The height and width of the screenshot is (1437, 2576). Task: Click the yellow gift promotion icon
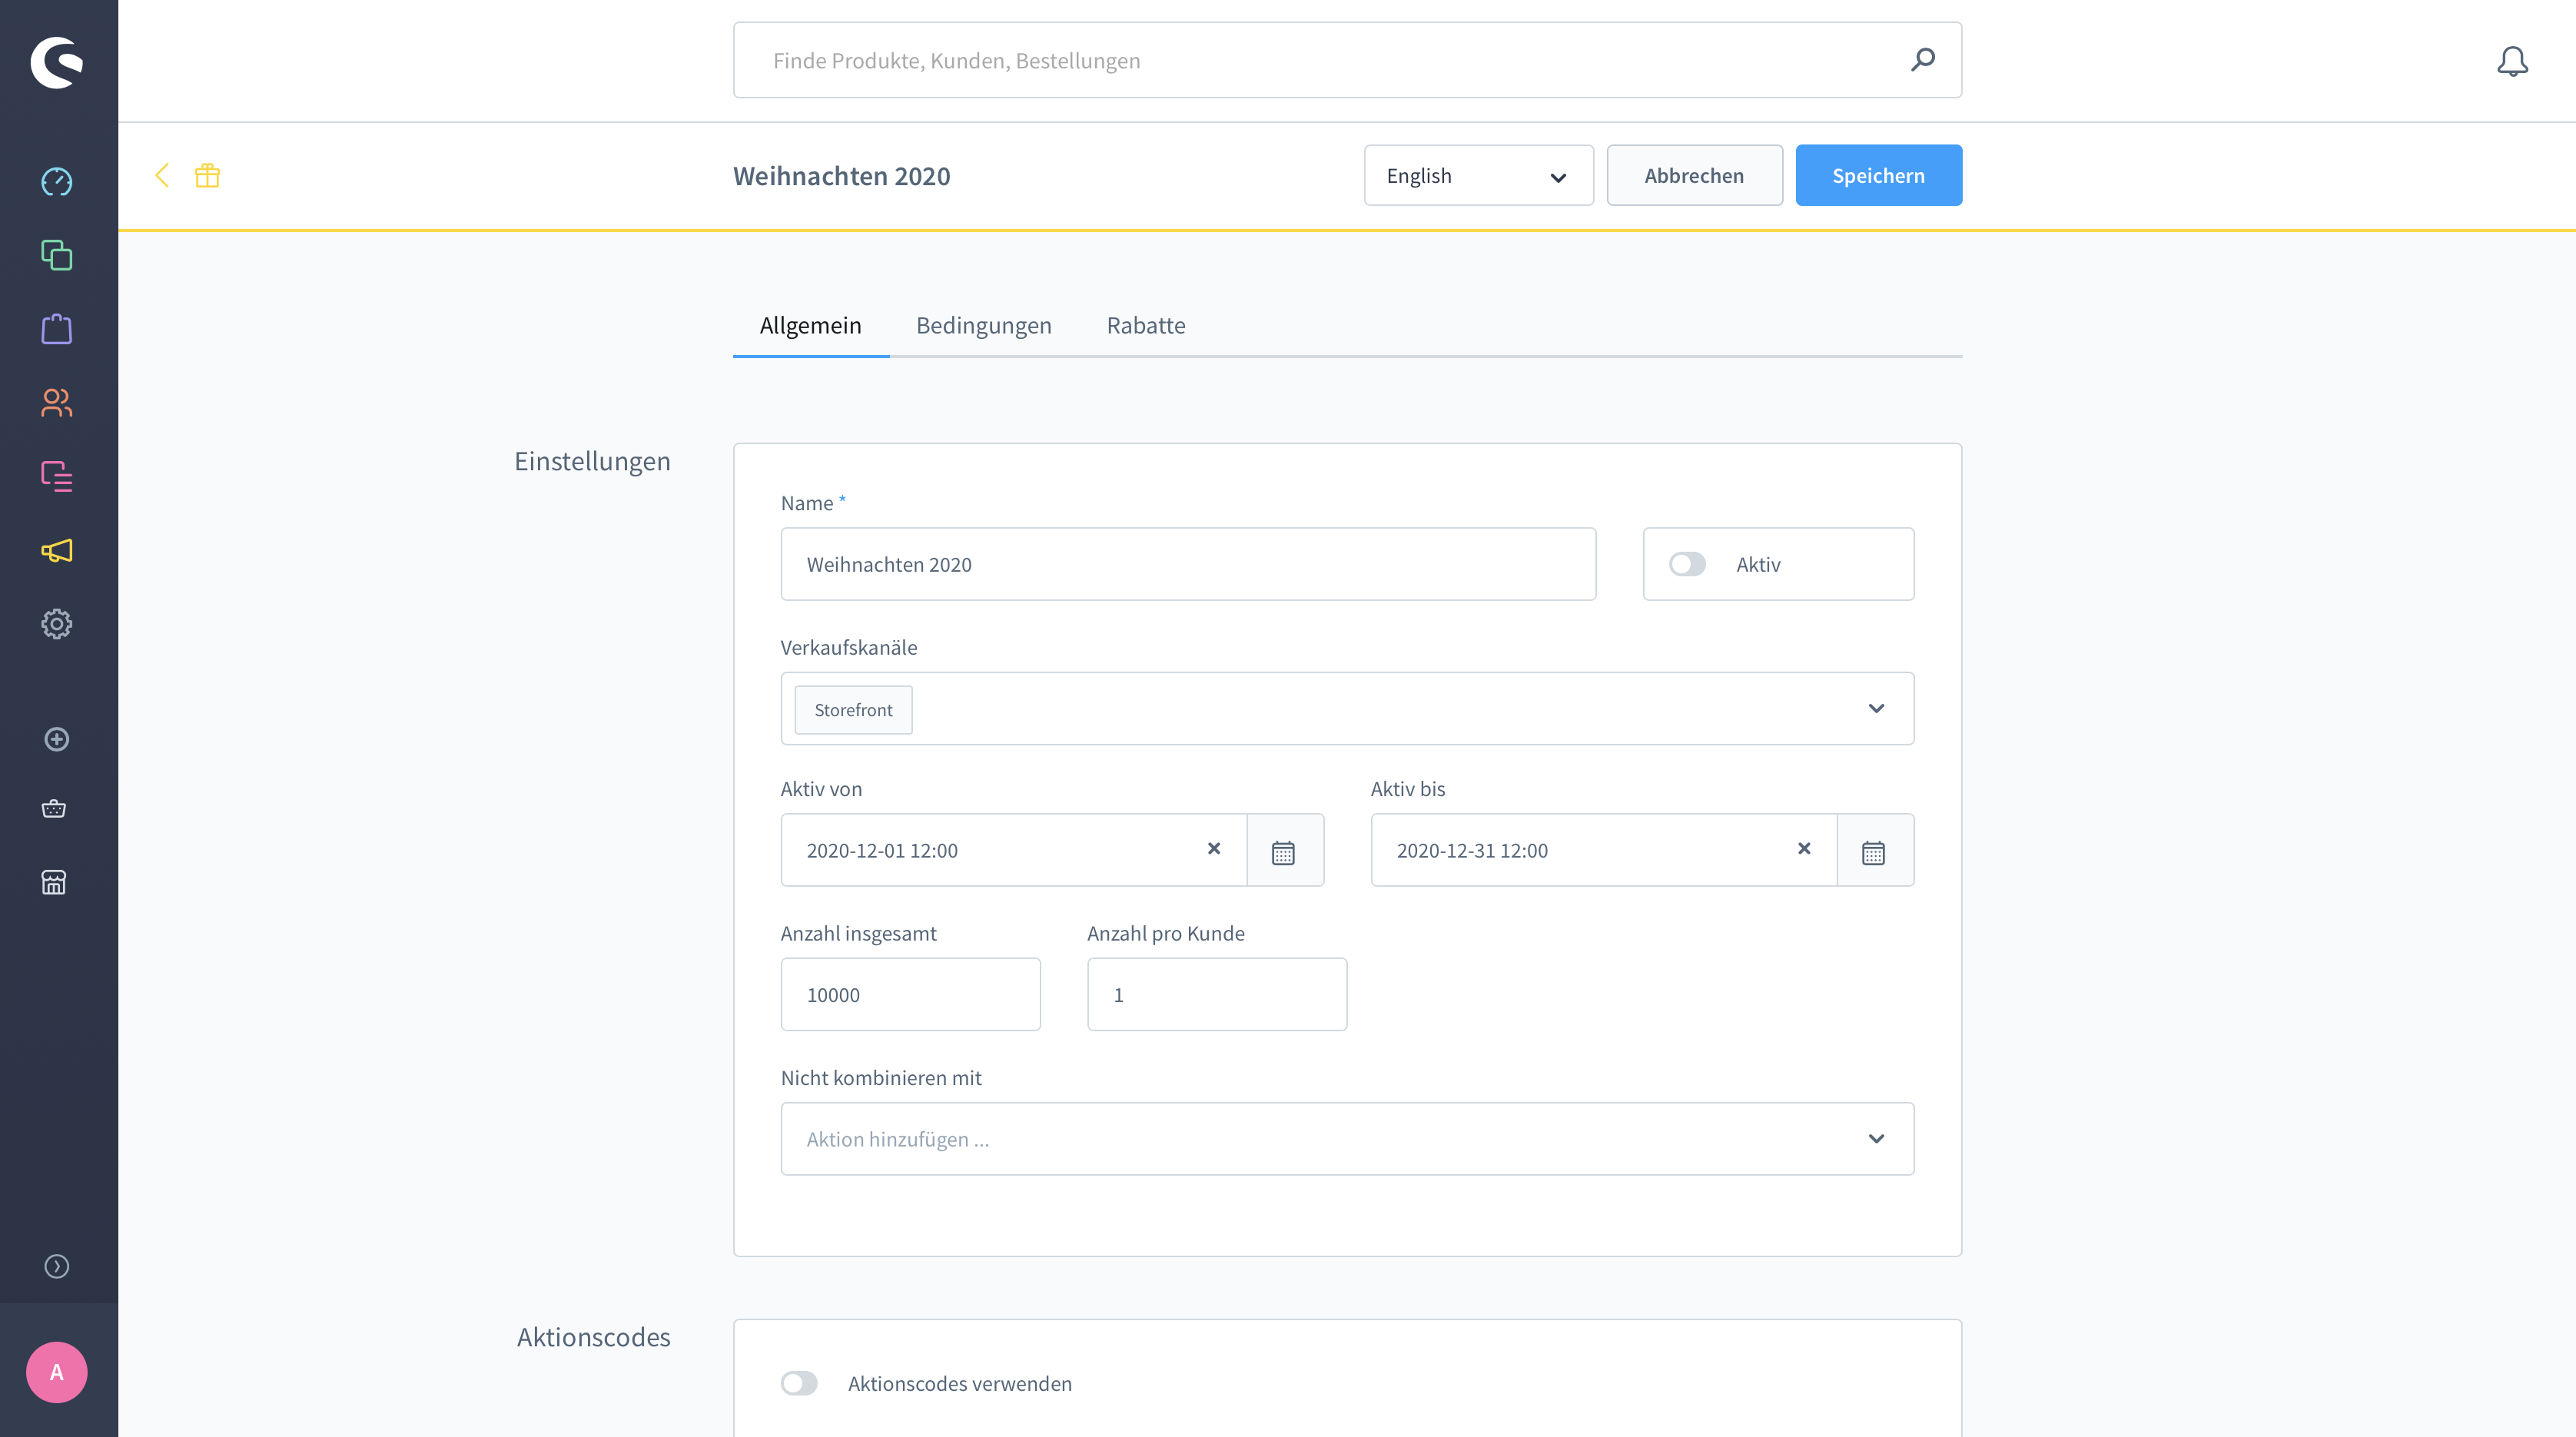[207, 176]
